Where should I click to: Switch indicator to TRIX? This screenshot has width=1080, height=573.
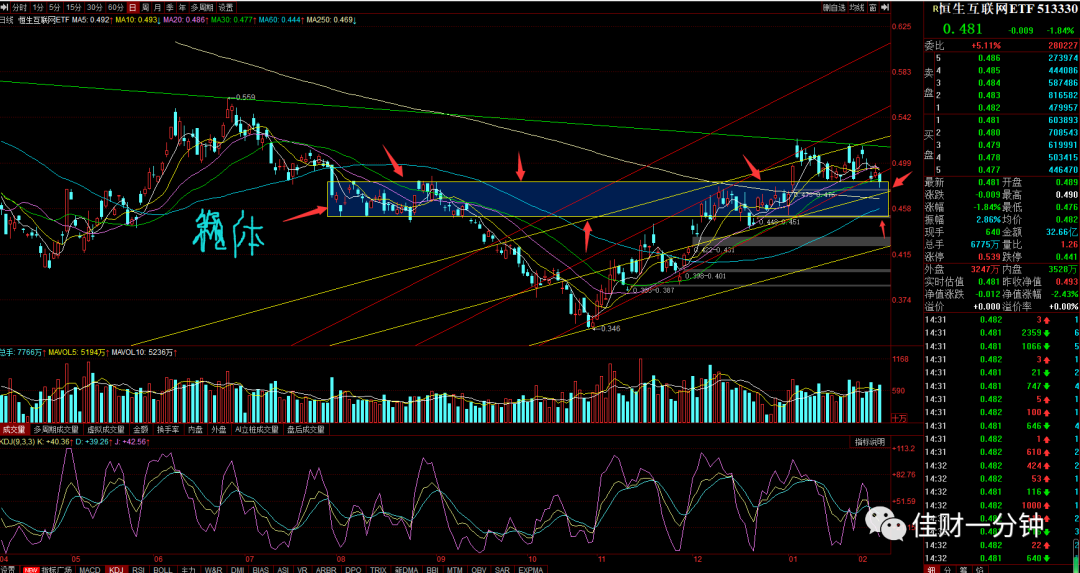click(378, 570)
